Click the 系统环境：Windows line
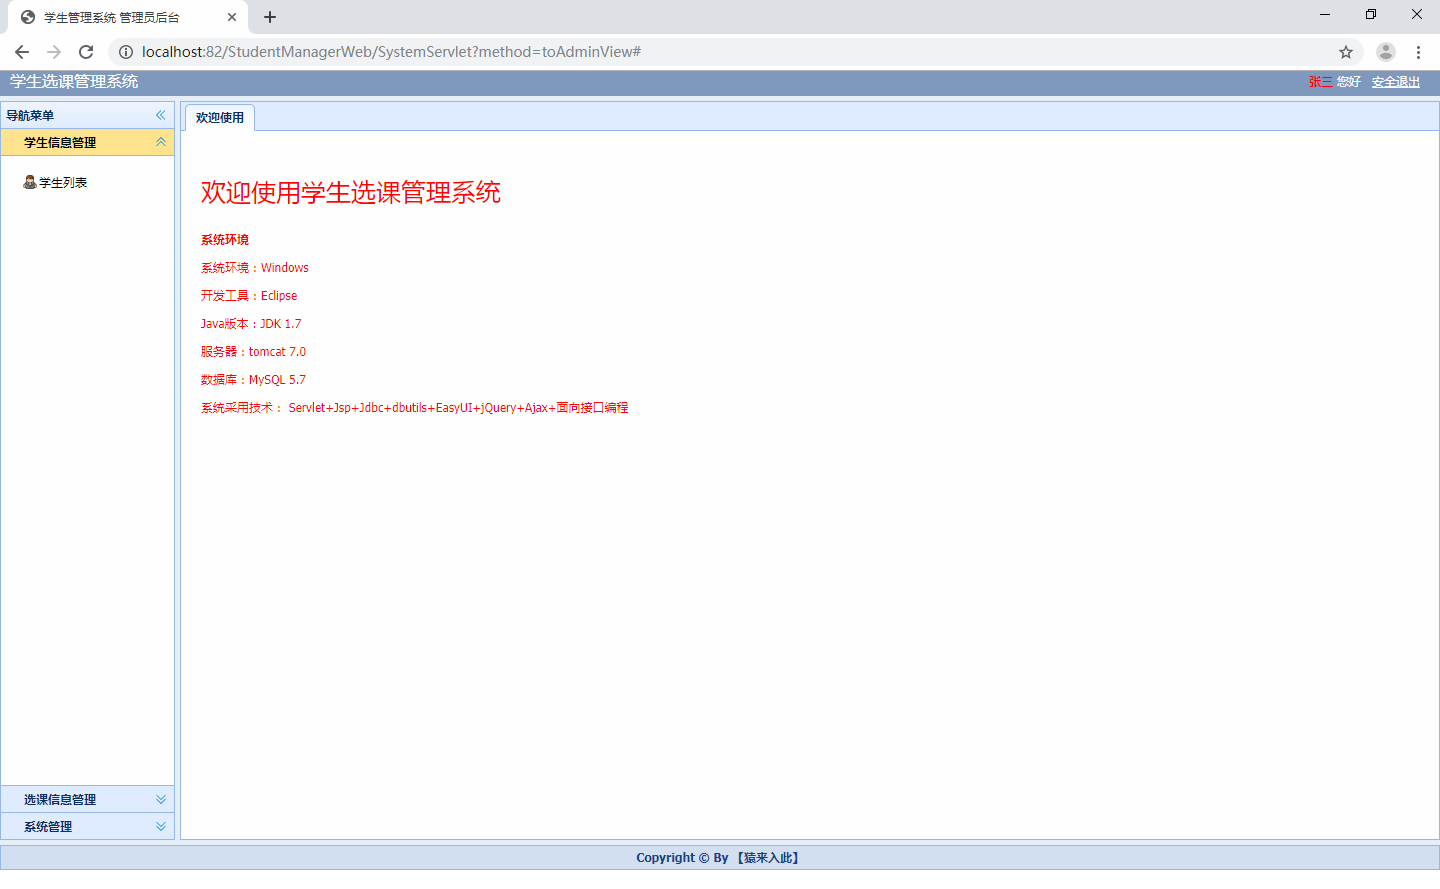This screenshot has height=889, width=1440. 255,268
